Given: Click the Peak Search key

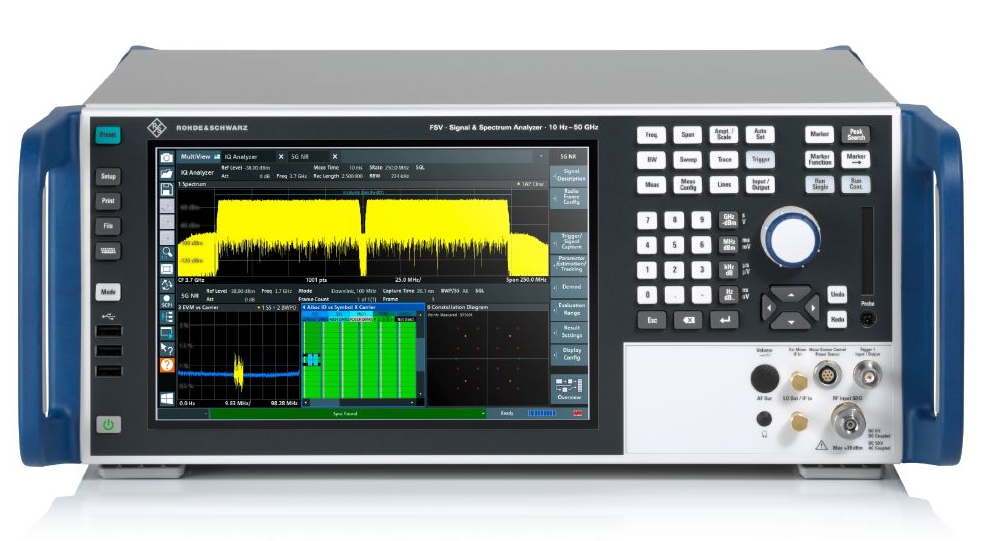Looking at the screenshot, I should [856, 134].
